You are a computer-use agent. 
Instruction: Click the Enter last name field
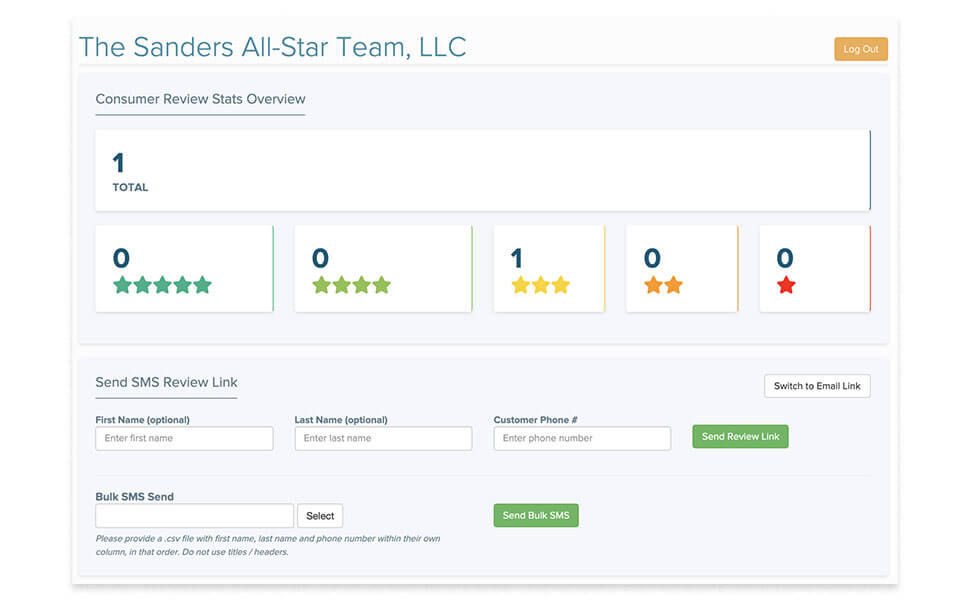(383, 438)
